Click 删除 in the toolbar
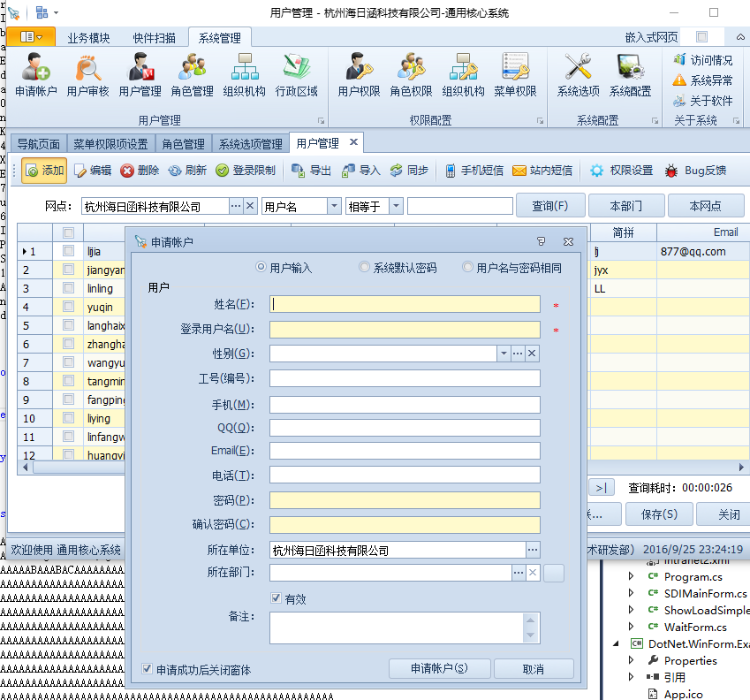 [x=140, y=170]
